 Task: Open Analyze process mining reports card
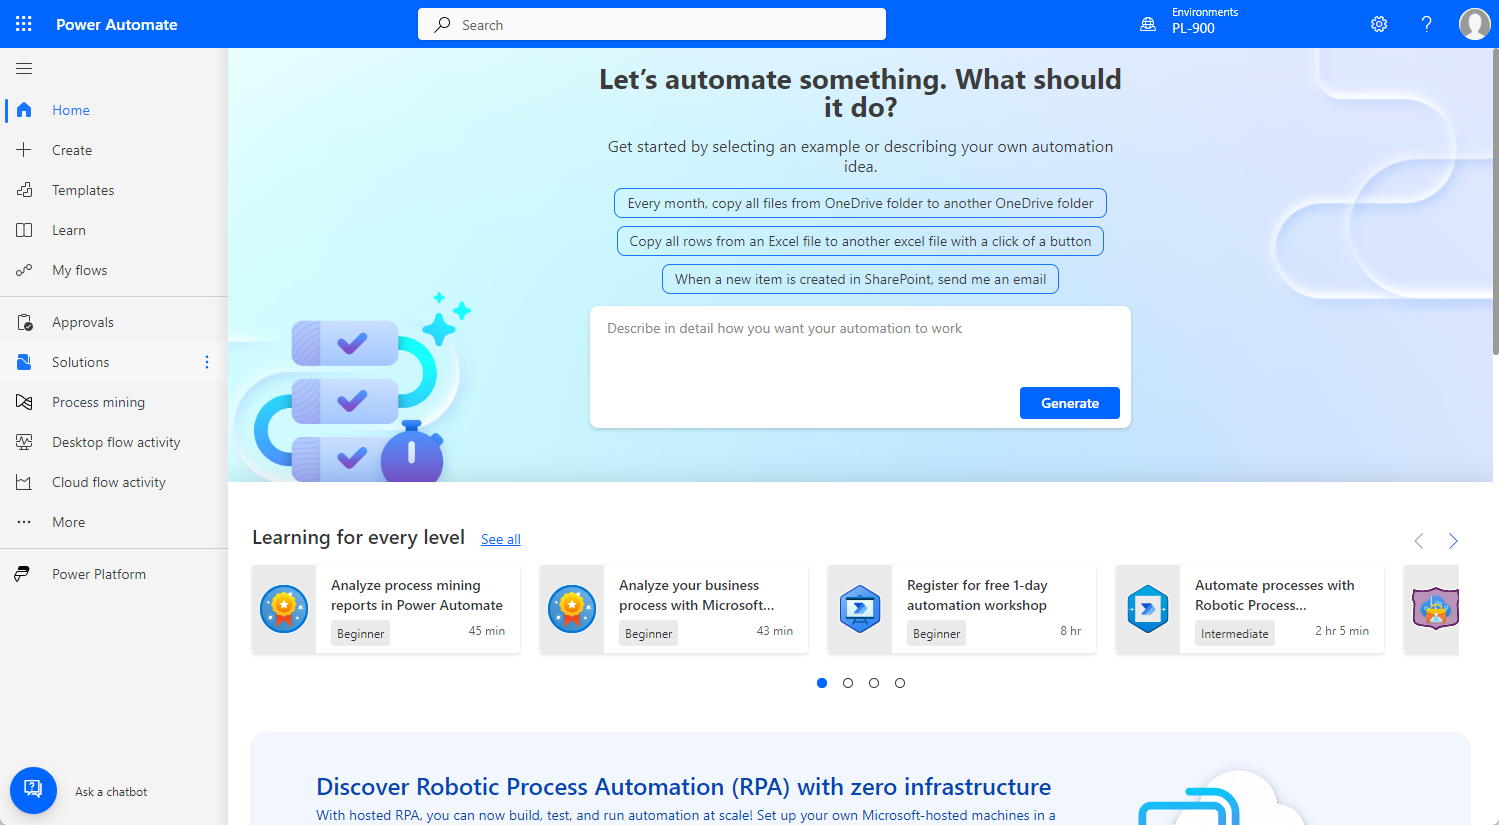(x=386, y=609)
